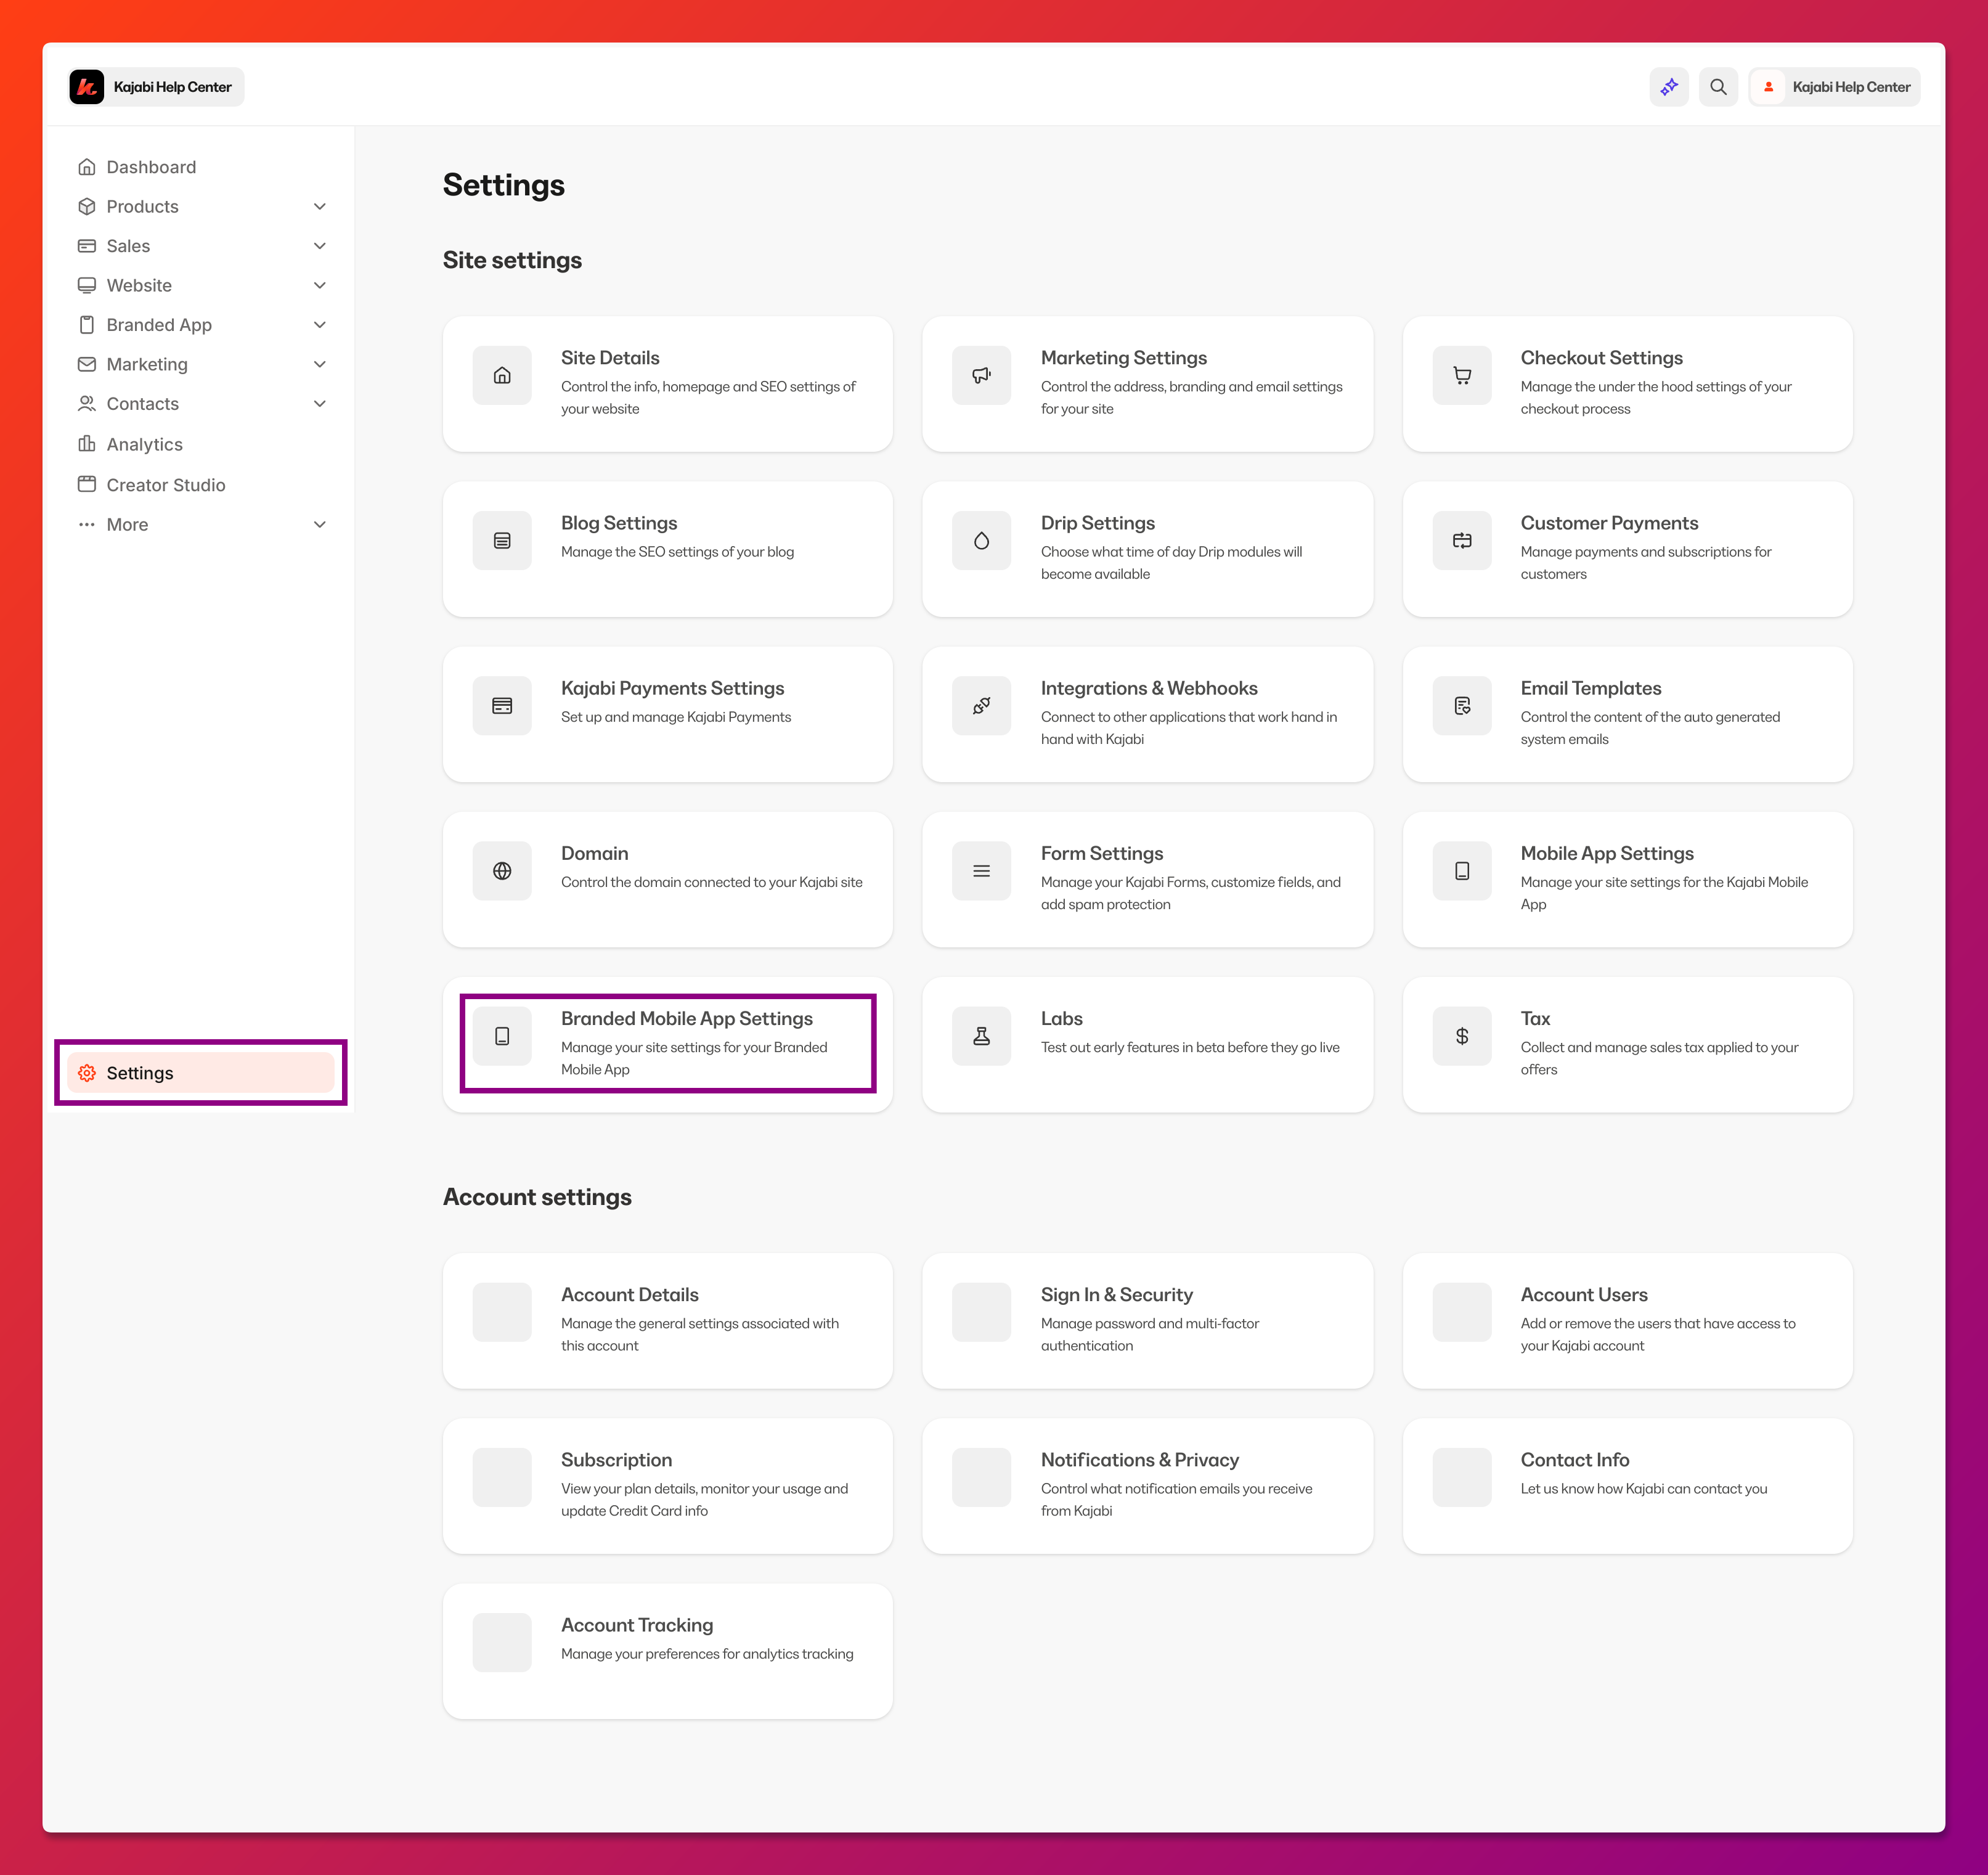Image resolution: width=1988 pixels, height=1875 pixels.
Task: Click the user avatar icon in header
Action: click(x=1768, y=87)
